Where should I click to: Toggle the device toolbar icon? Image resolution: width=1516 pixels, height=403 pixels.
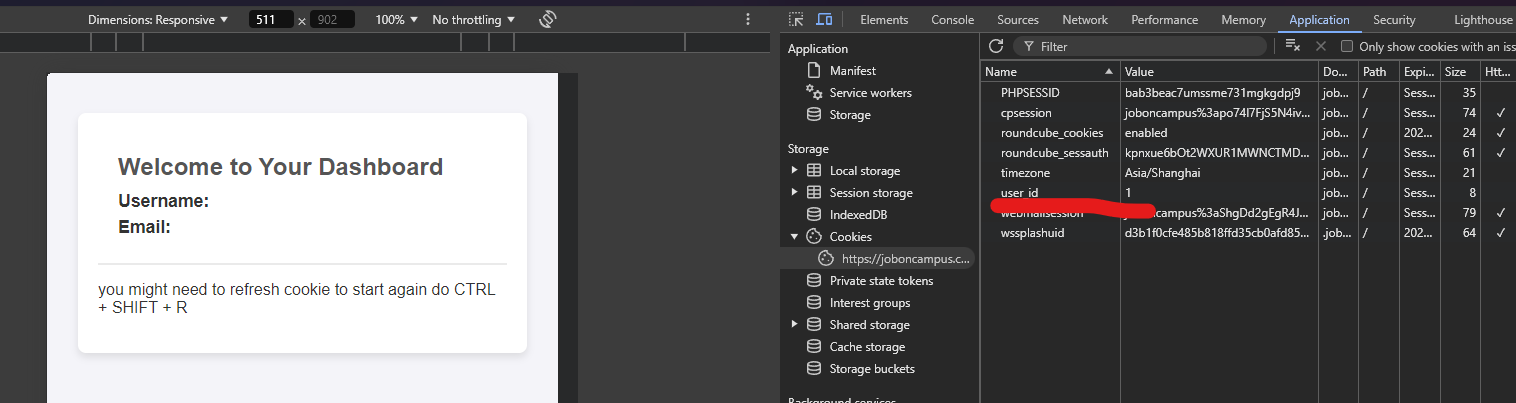(x=824, y=19)
